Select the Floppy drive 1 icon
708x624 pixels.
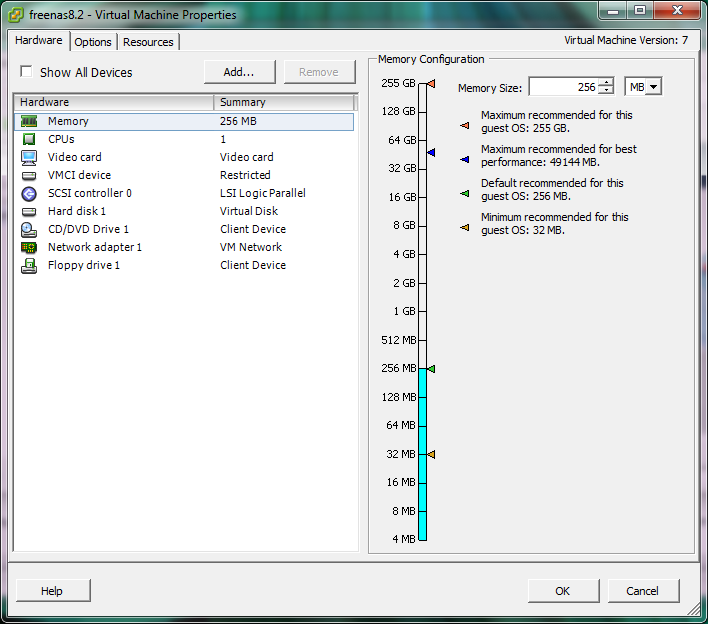(29, 266)
